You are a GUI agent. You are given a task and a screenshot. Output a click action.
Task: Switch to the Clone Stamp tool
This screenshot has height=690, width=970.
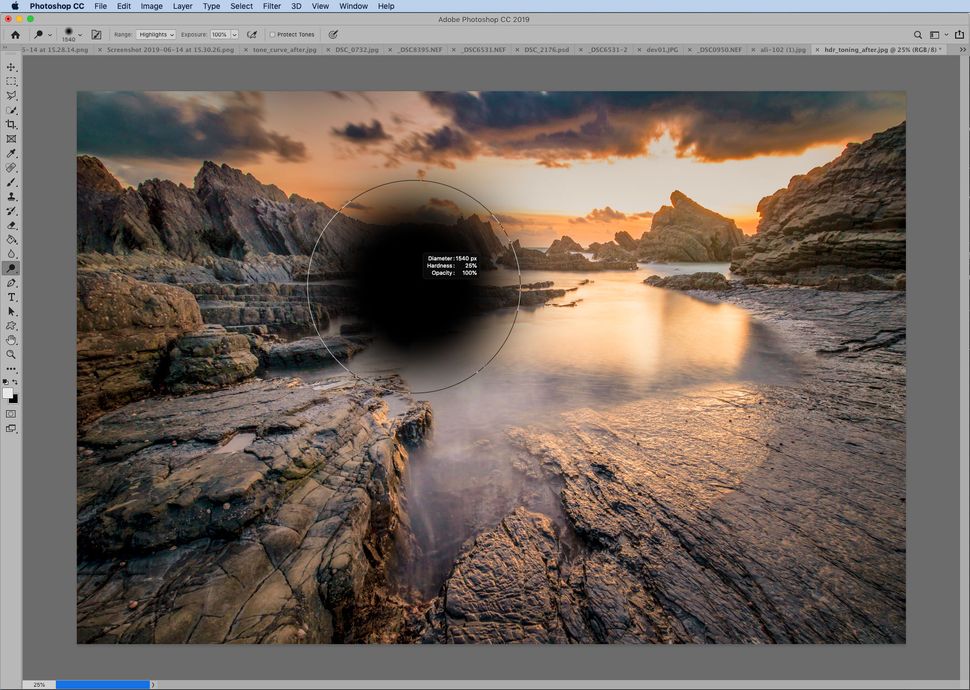(x=12, y=197)
